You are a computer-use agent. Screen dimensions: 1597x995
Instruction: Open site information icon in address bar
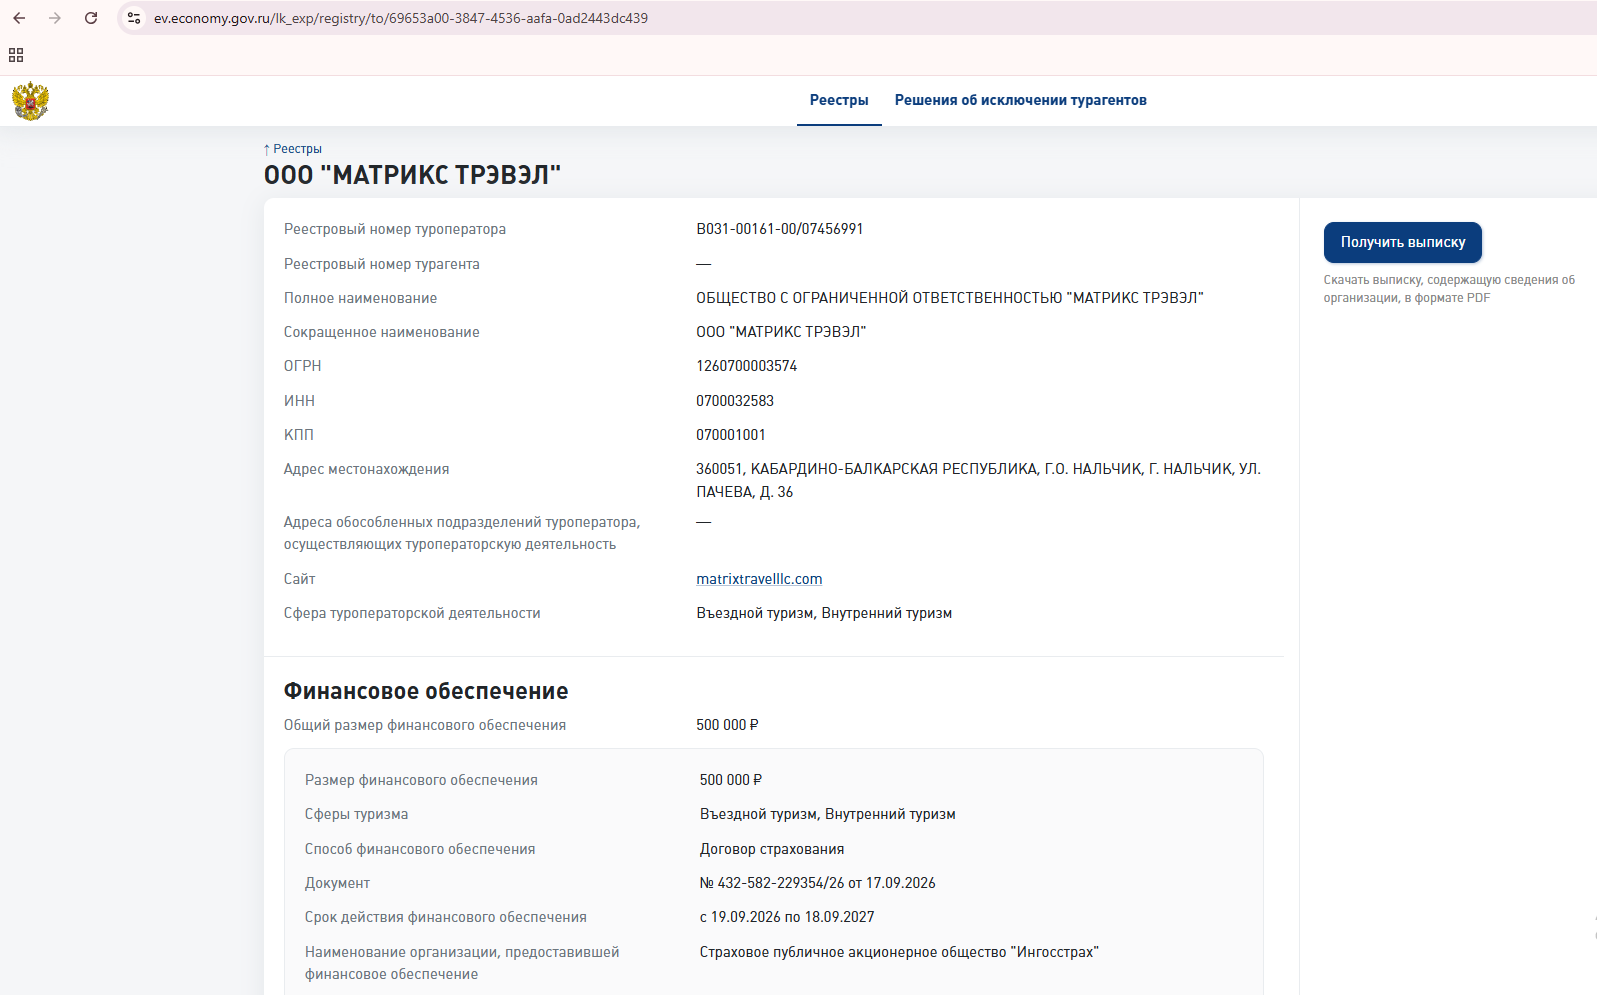(134, 18)
